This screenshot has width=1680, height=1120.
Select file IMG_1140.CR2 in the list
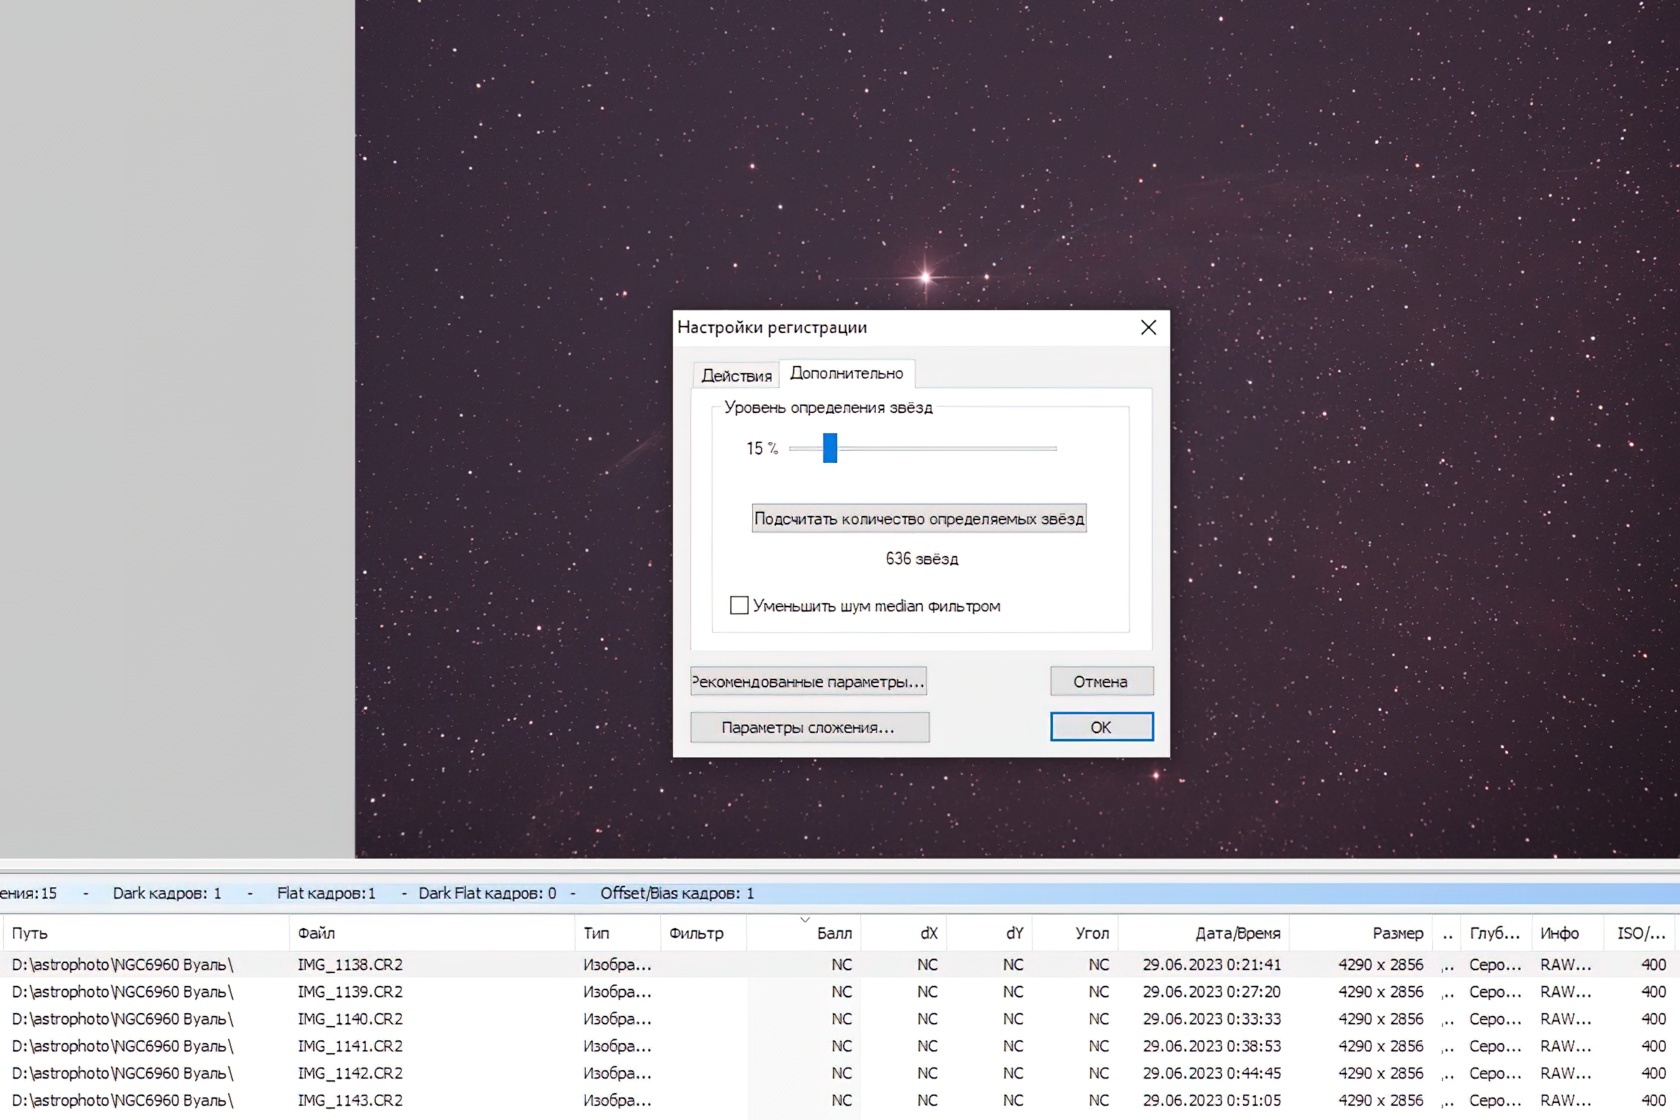(x=350, y=1019)
